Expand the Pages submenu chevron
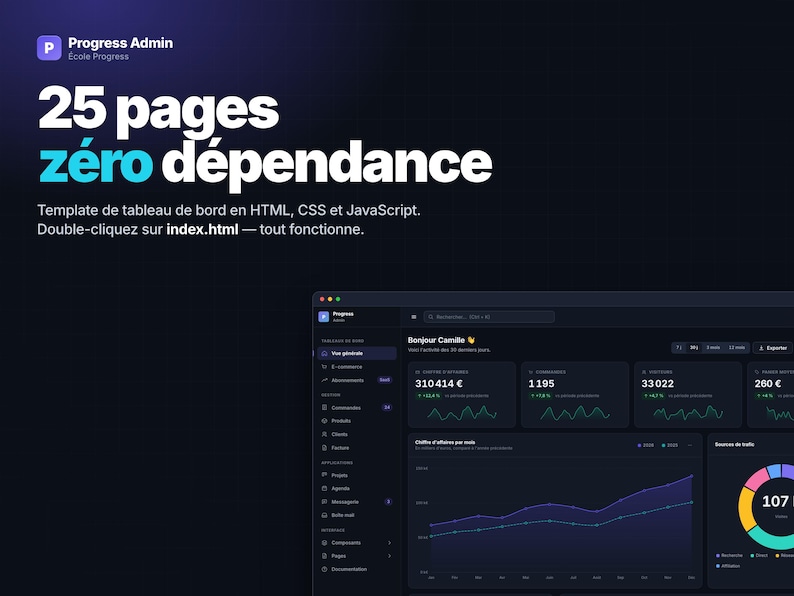This screenshot has width=794, height=596. pyautogui.click(x=389, y=556)
